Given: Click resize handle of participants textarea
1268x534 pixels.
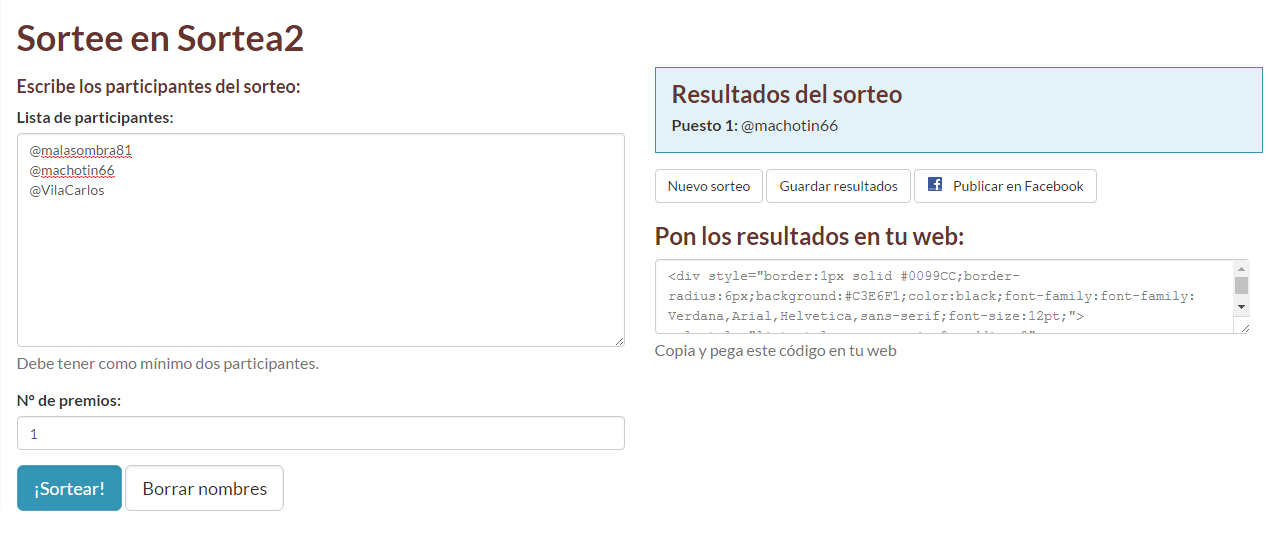Looking at the screenshot, I should click(618, 340).
